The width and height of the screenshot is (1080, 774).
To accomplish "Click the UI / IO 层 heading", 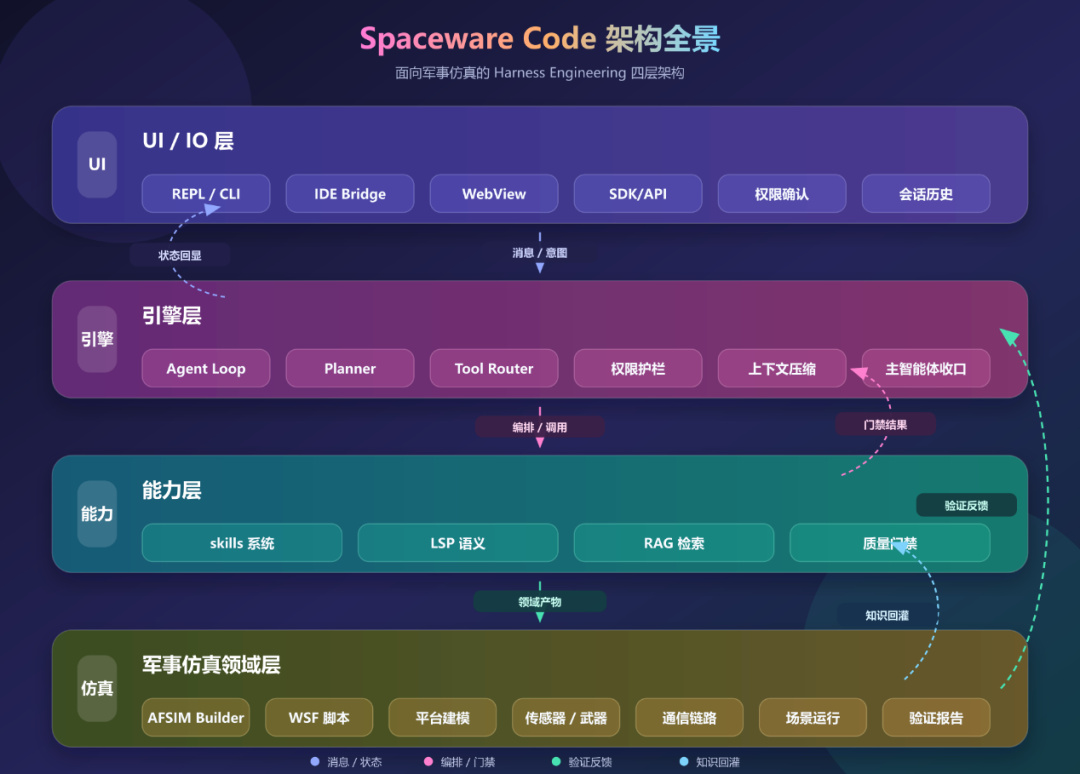I will [188, 140].
